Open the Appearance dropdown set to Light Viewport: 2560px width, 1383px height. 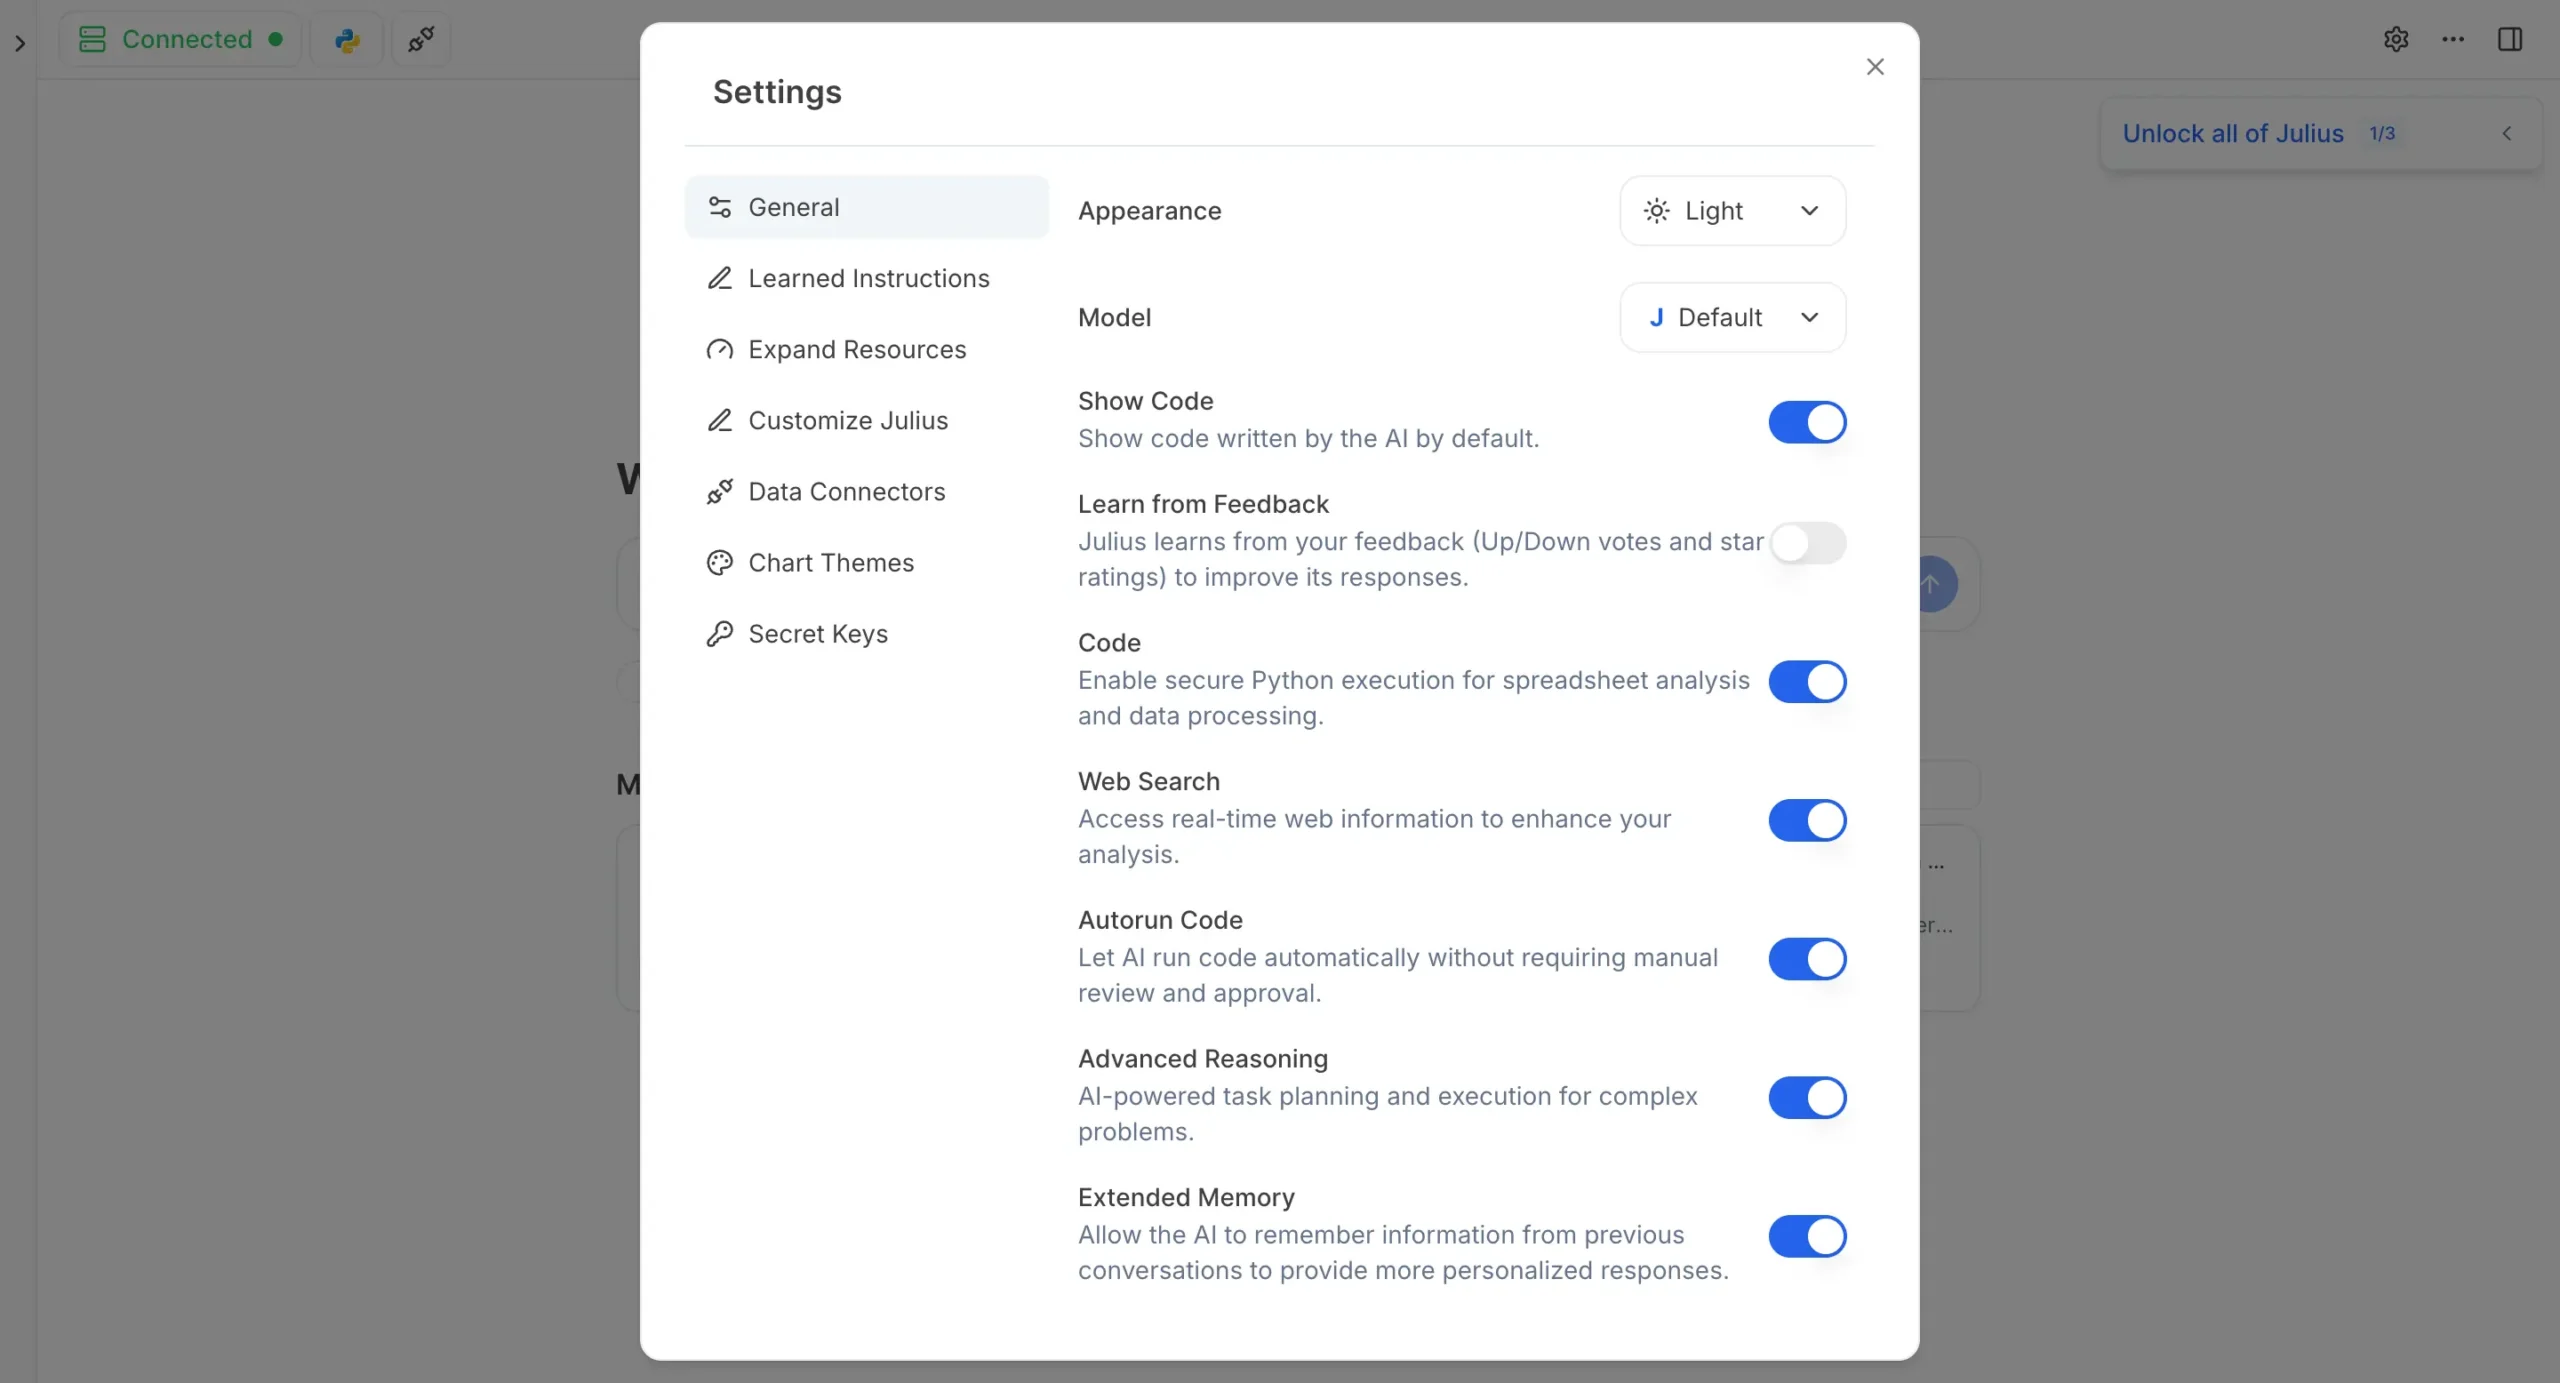pyautogui.click(x=1732, y=210)
